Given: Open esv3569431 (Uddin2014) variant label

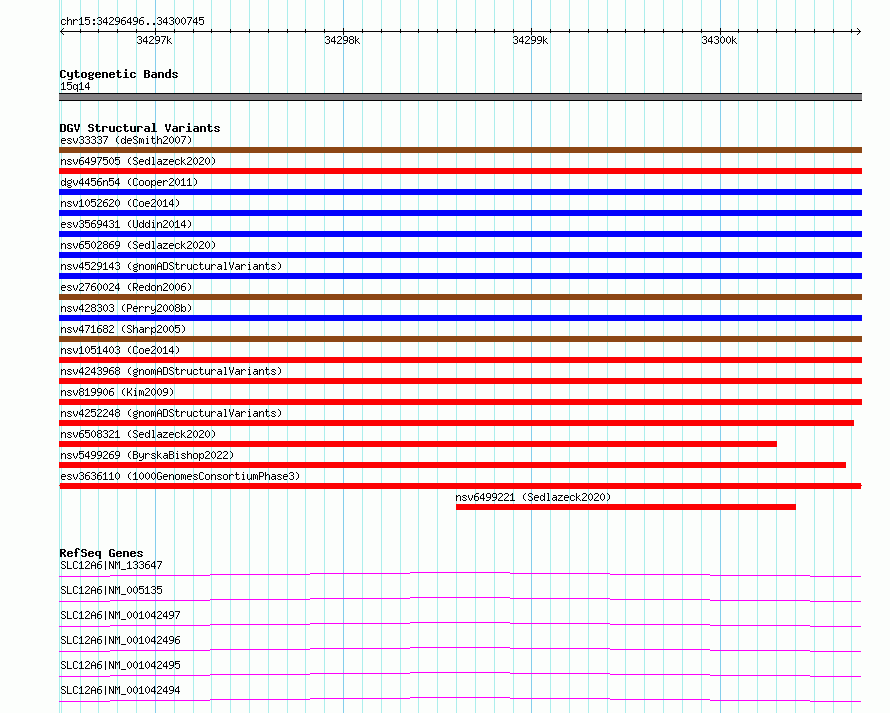Looking at the screenshot, I should pos(126,224).
